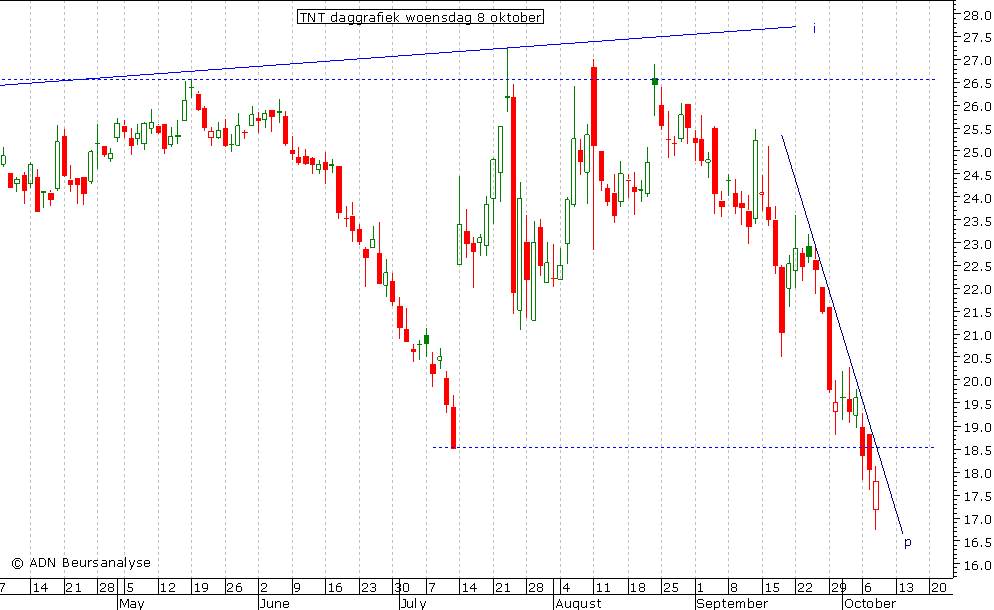
Task: Click date label 22 on time axis
Action: (x=804, y=587)
